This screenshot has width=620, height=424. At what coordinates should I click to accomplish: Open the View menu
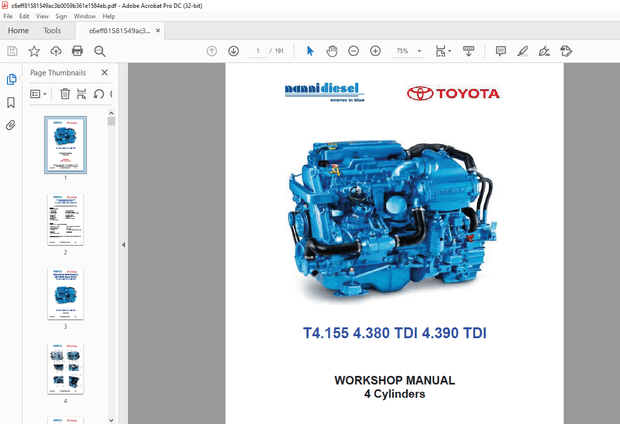pyautogui.click(x=42, y=16)
